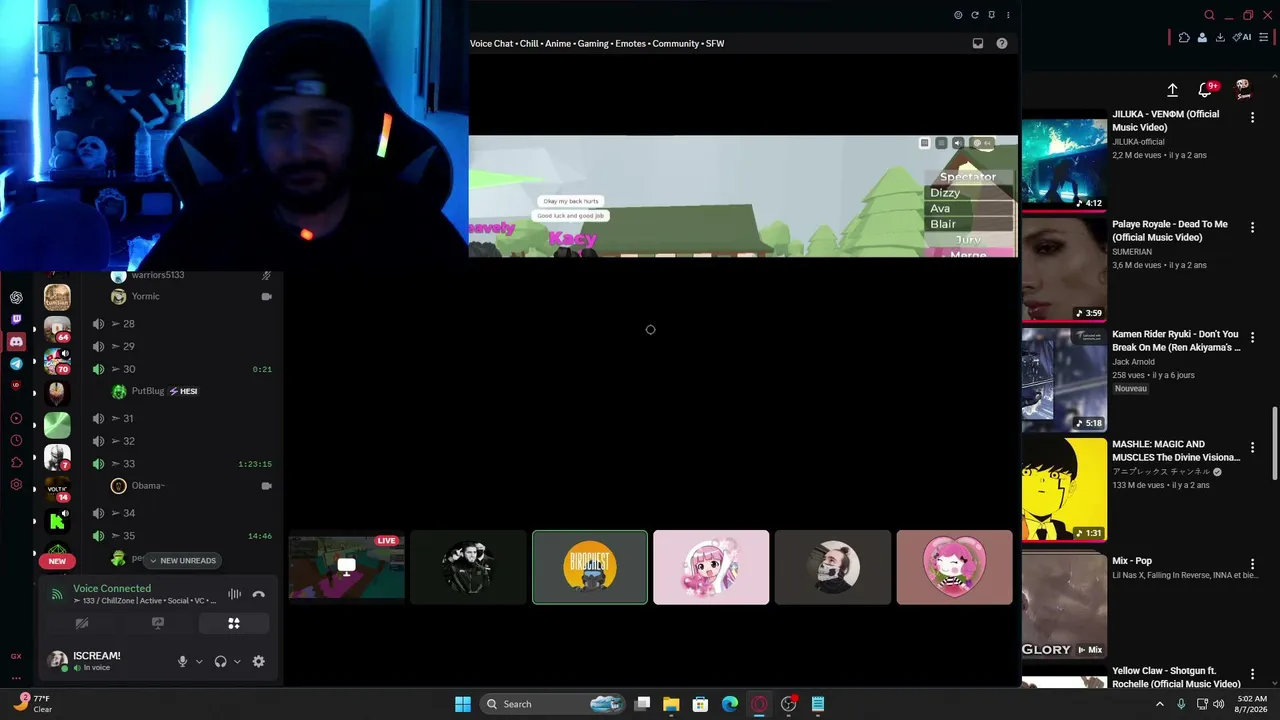Open the Discord activities button
Viewport: 1280px width, 720px height.
pos(234,623)
